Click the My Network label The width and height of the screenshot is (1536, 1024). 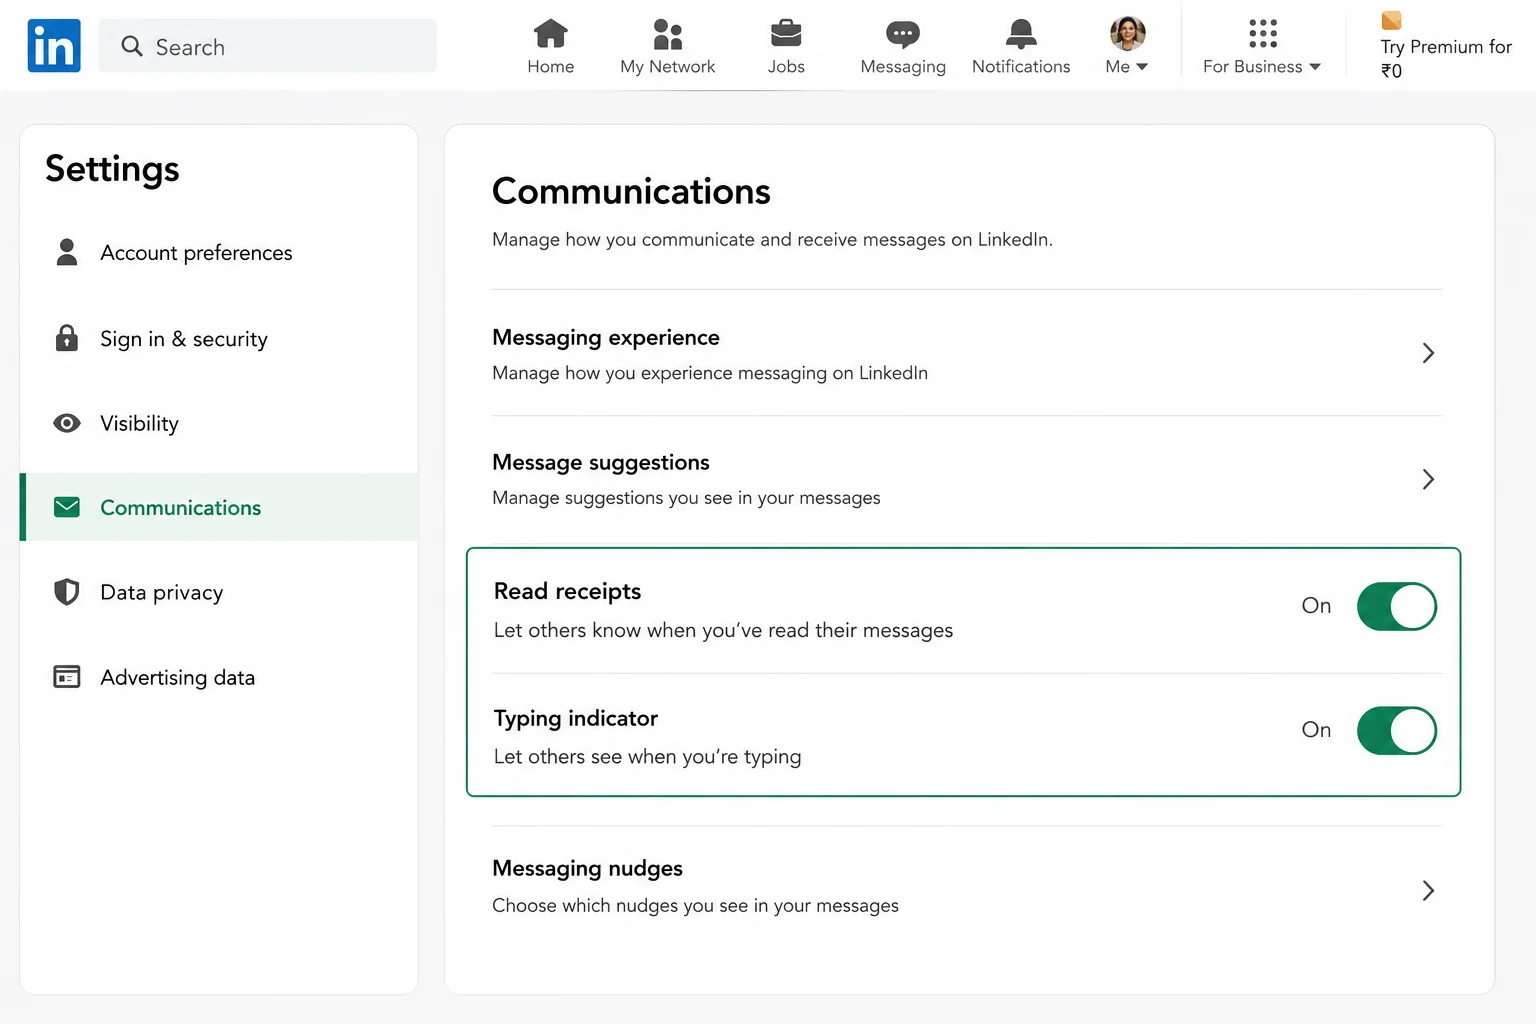point(667,67)
